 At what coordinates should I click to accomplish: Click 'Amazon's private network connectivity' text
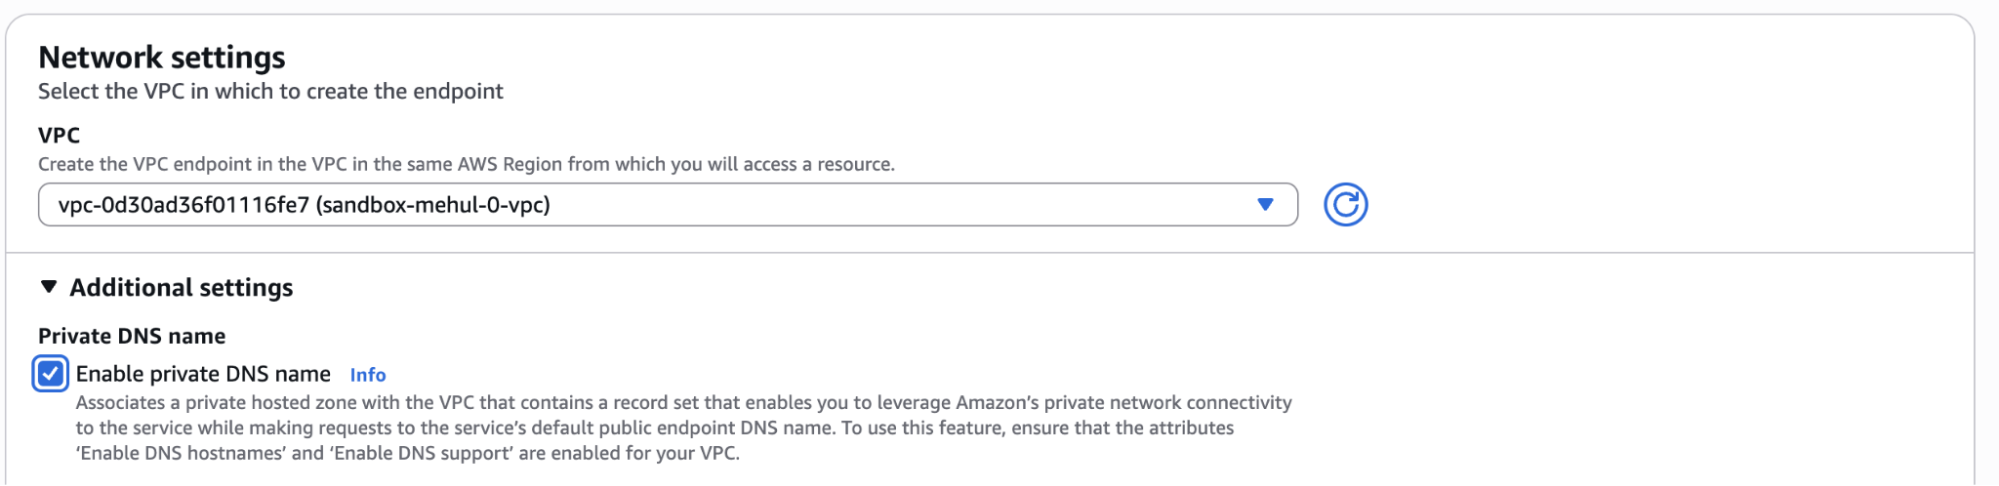pos(1124,403)
